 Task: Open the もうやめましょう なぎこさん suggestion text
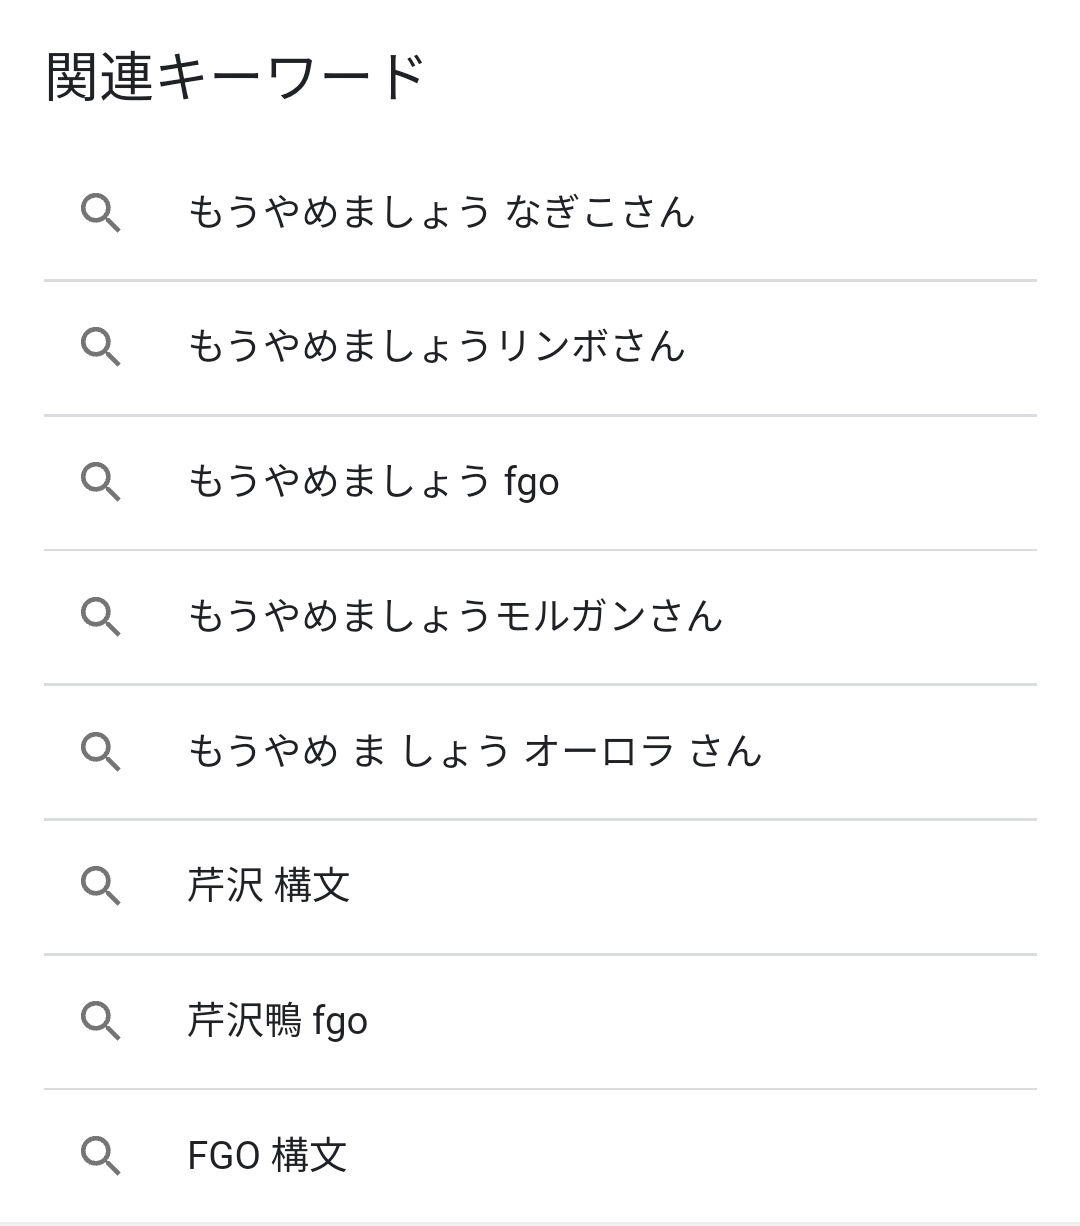(x=440, y=213)
